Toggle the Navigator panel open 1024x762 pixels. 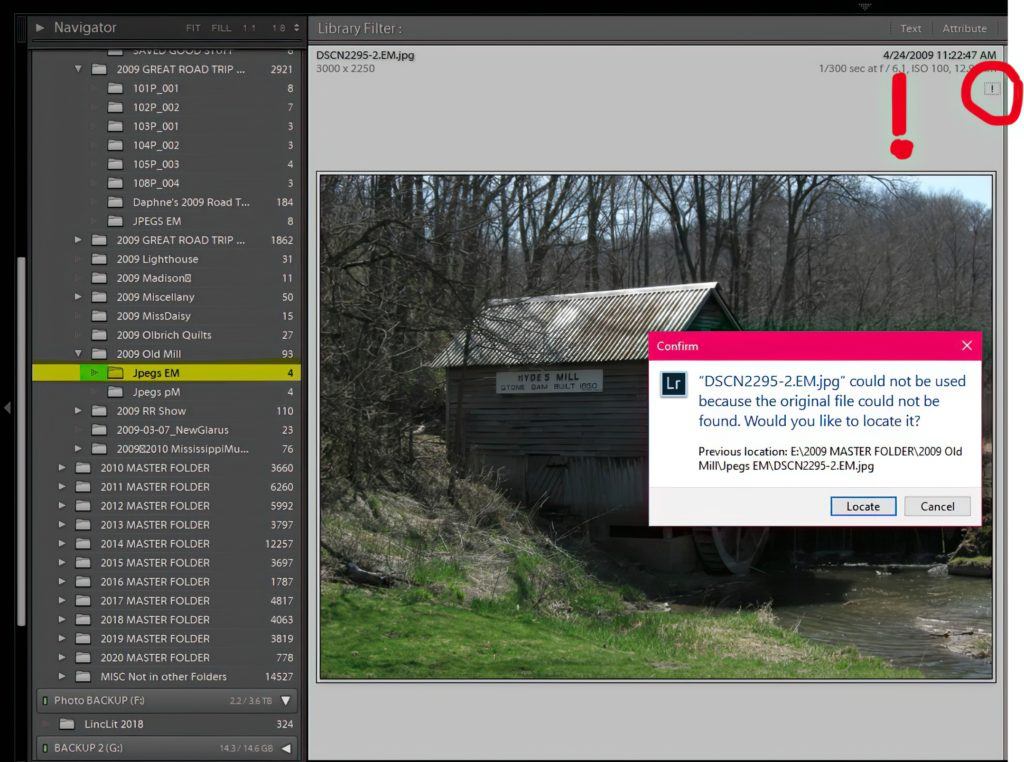point(40,28)
